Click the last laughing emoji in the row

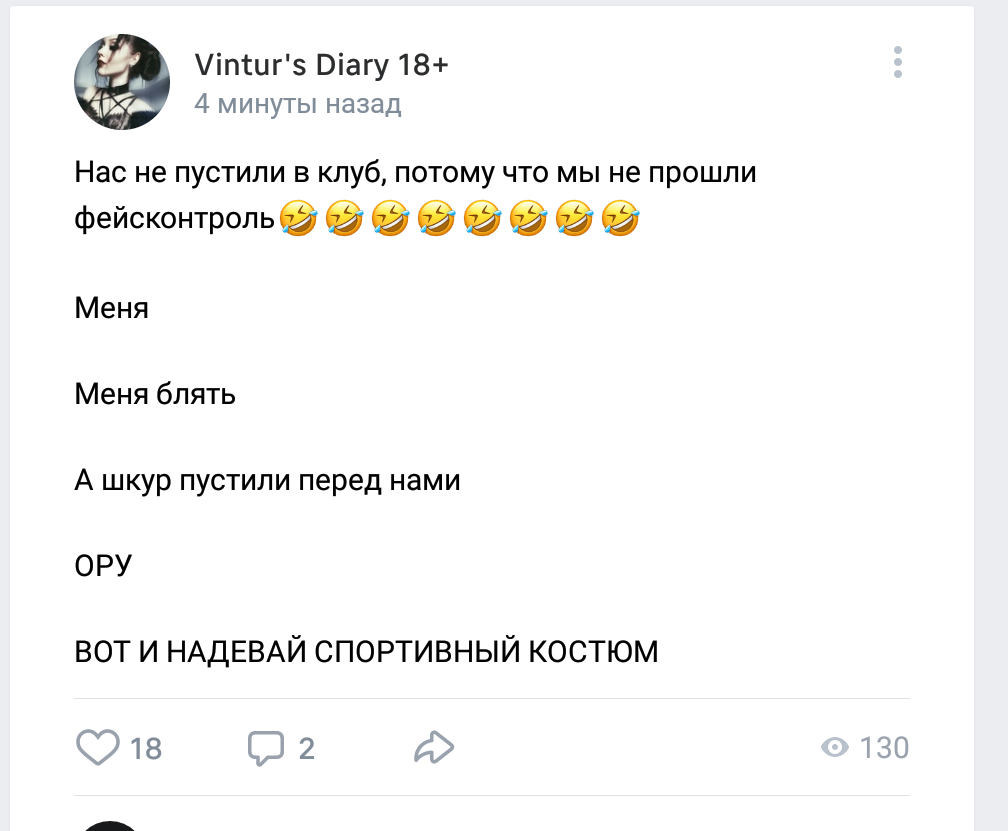[620, 217]
